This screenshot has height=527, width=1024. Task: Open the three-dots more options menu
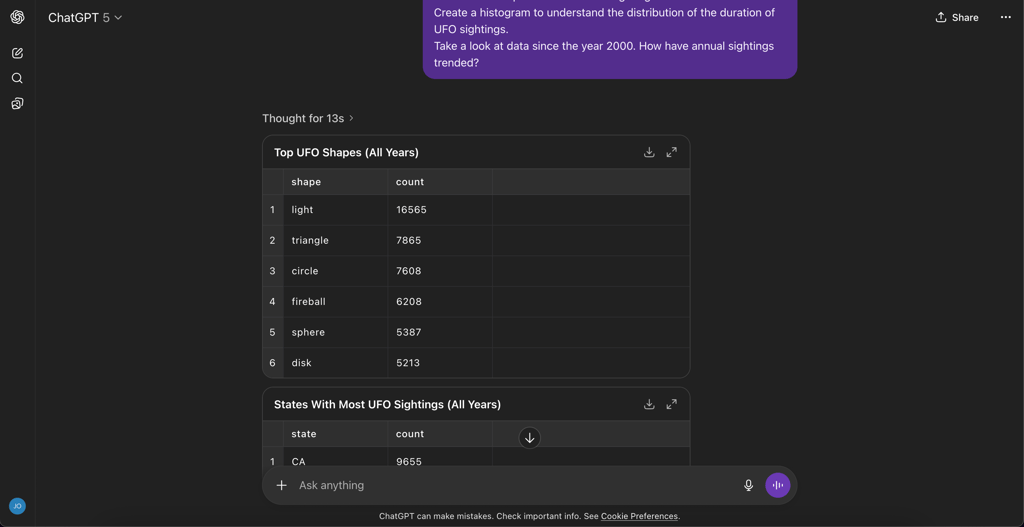point(1006,18)
